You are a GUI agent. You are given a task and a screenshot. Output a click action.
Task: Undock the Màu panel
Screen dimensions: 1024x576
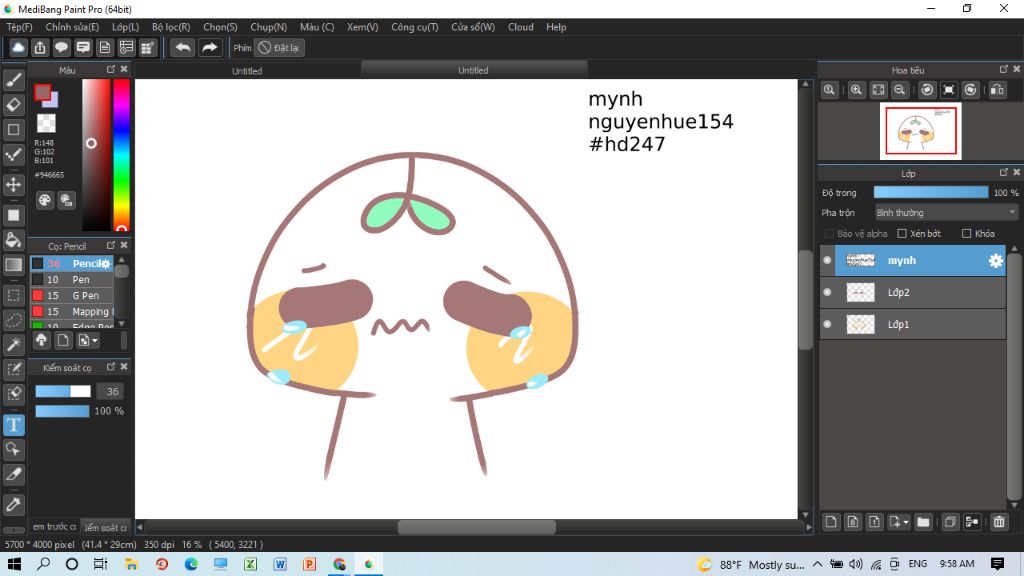pos(111,69)
